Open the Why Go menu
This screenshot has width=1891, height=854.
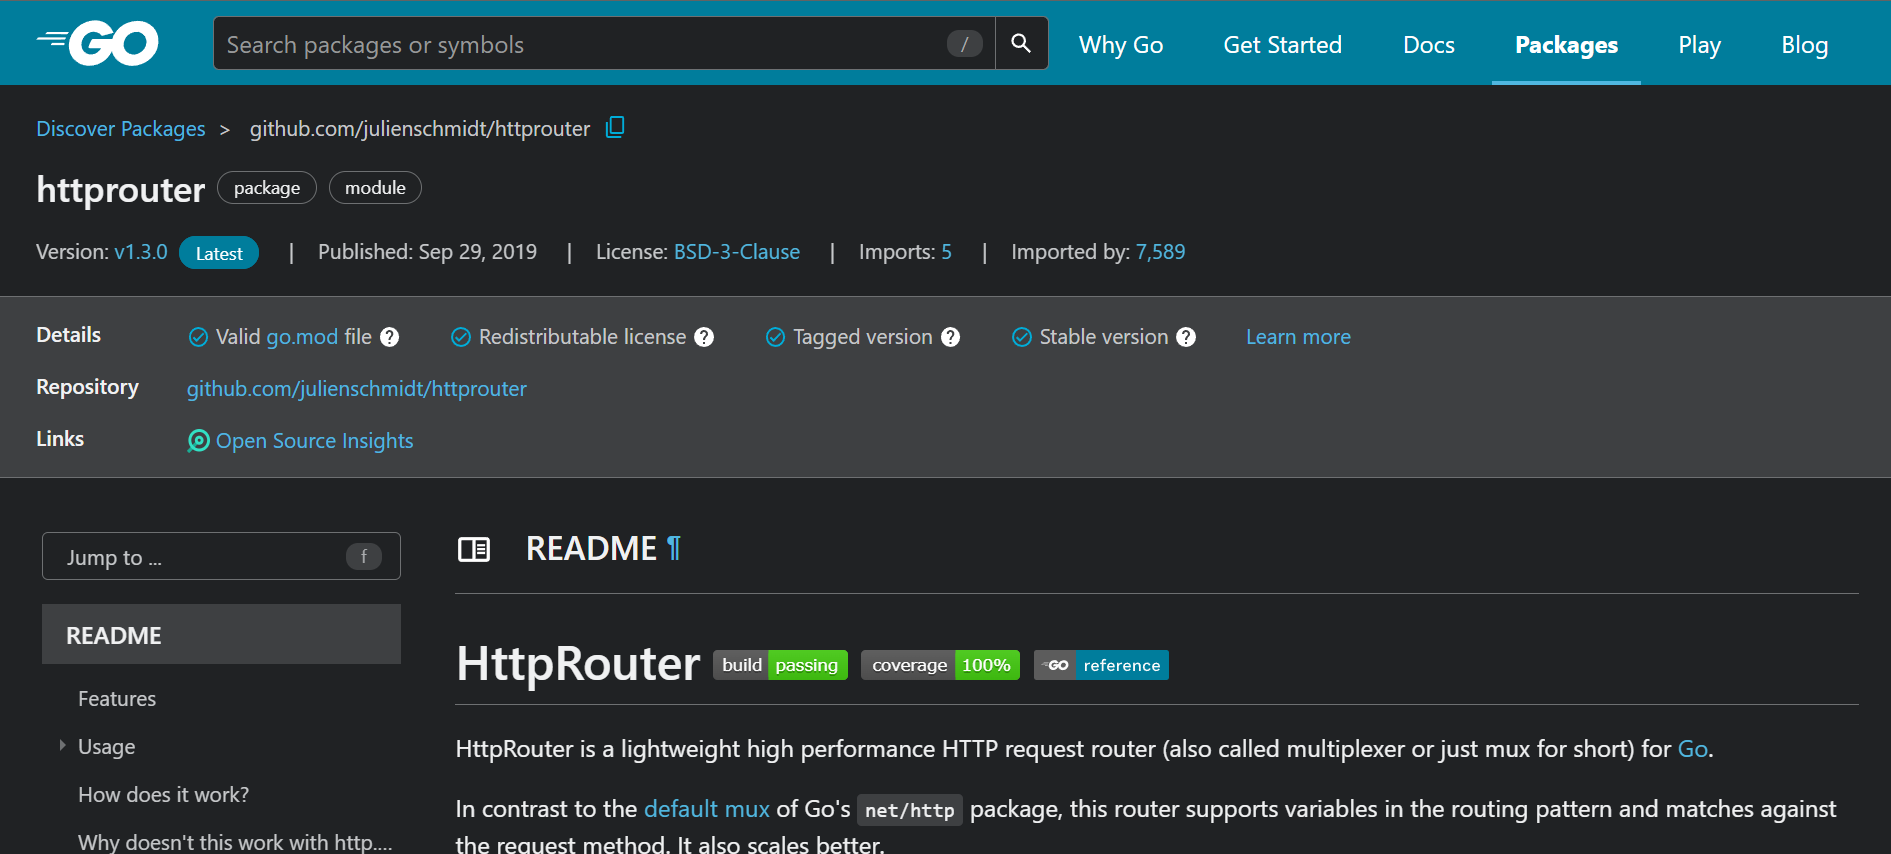(x=1121, y=45)
